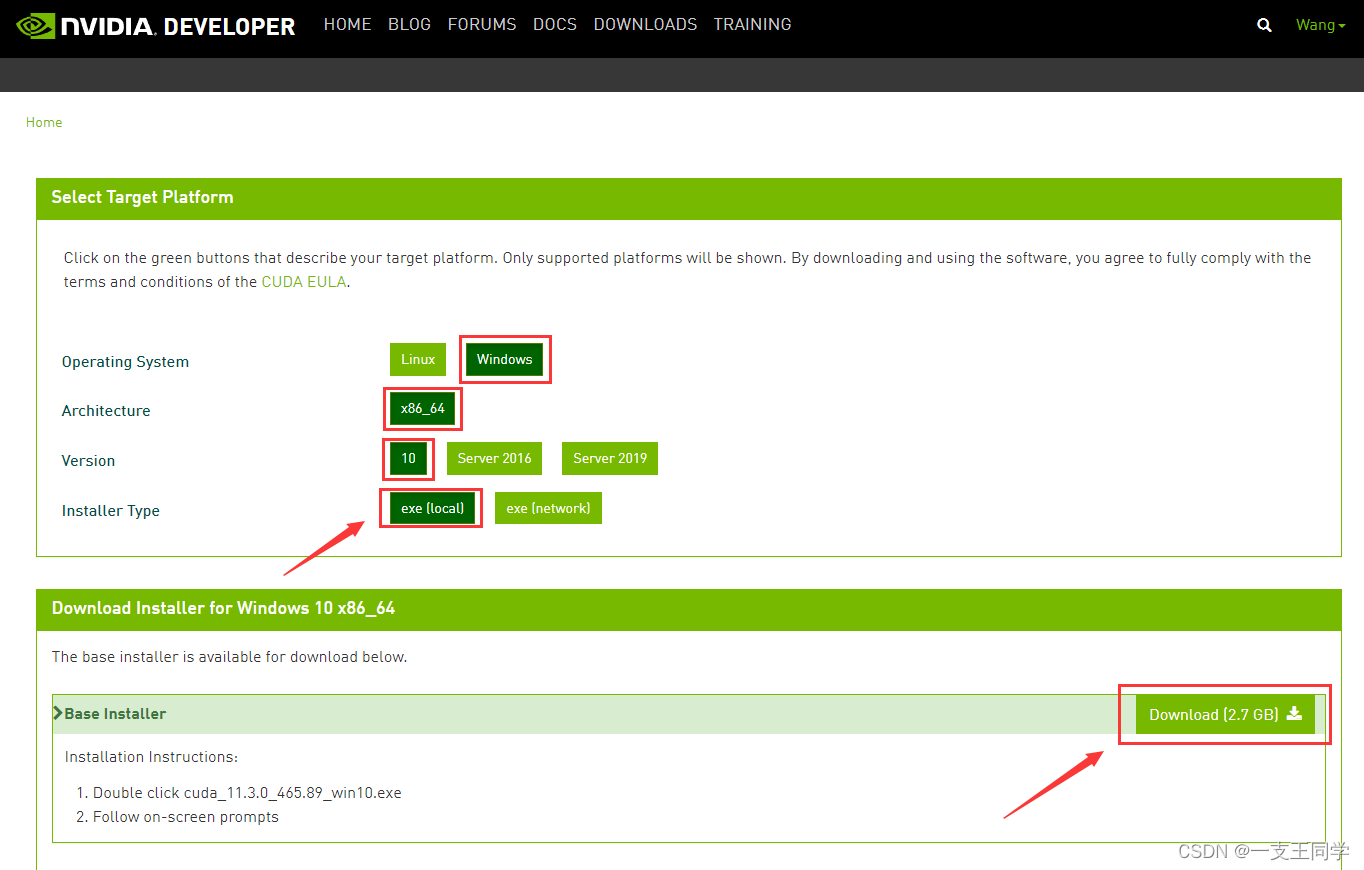The width and height of the screenshot is (1364, 870).
Task: Click the NVIDIA Developer logo
Action: (157, 26)
